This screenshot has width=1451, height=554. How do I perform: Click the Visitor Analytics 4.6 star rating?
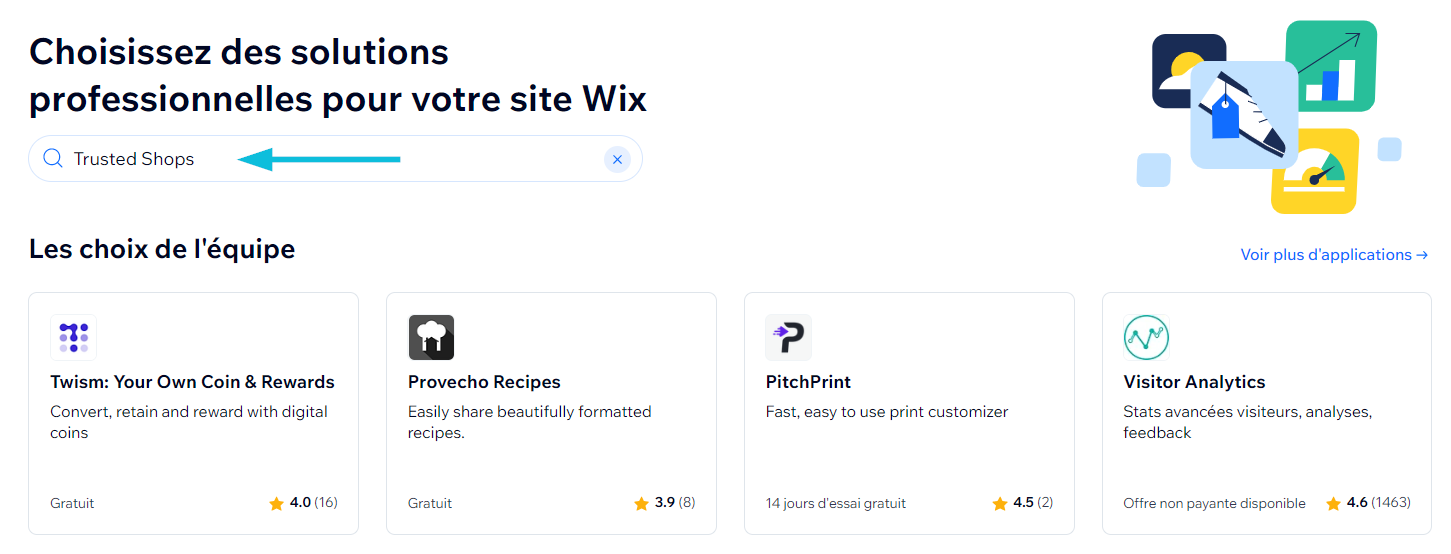click(x=1368, y=503)
